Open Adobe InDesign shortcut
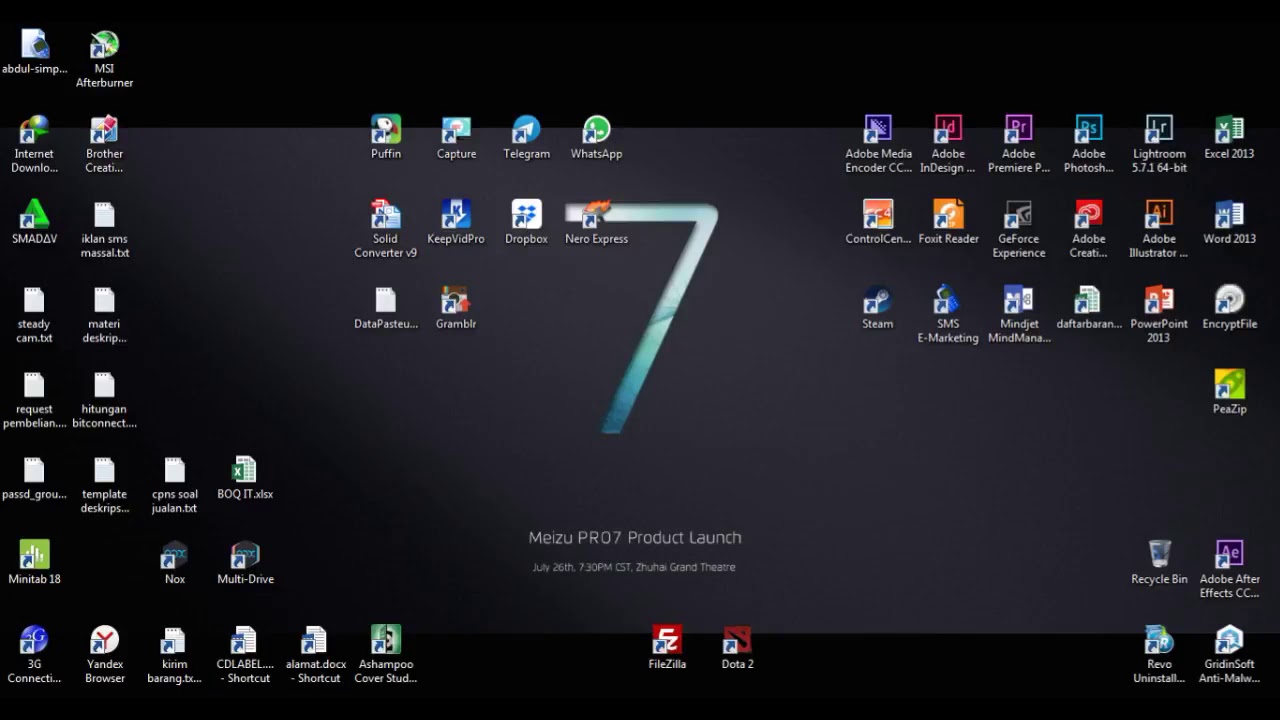 click(948, 130)
